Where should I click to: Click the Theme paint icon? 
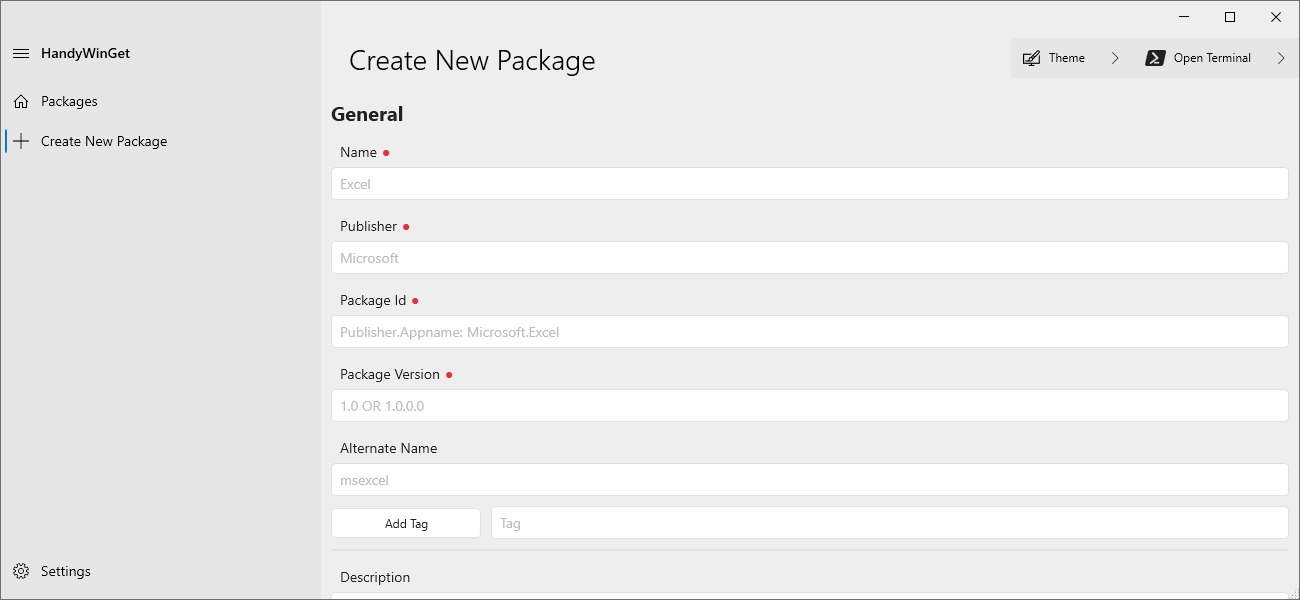(x=1031, y=58)
